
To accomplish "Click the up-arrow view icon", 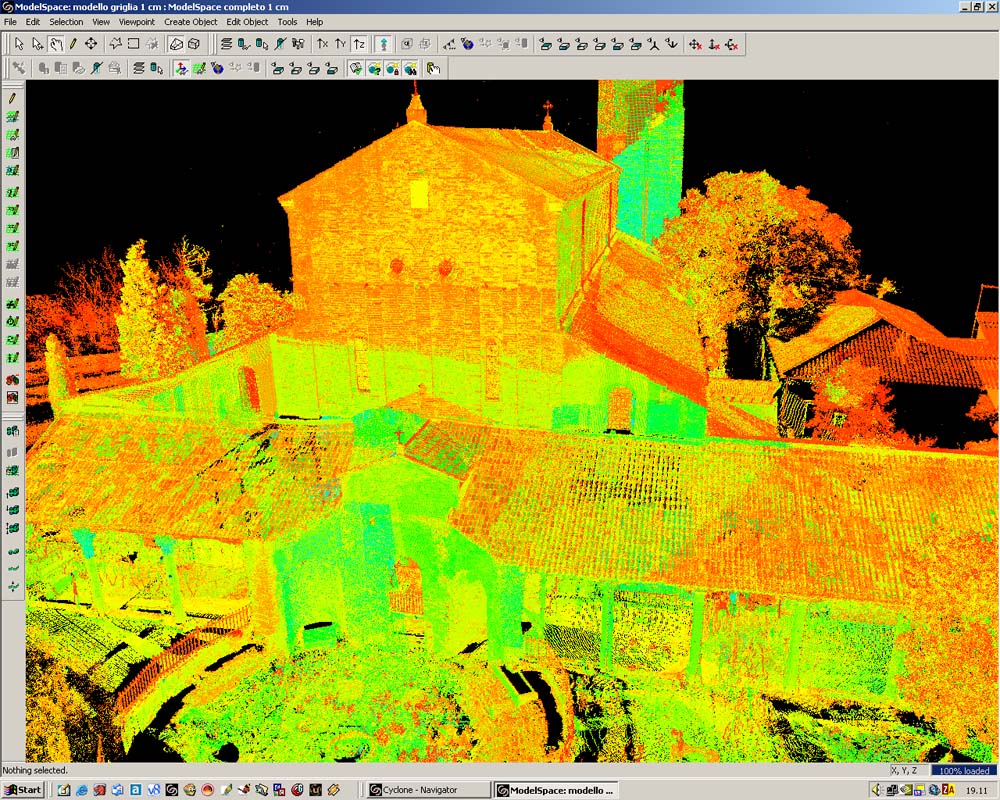I will click(382, 44).
